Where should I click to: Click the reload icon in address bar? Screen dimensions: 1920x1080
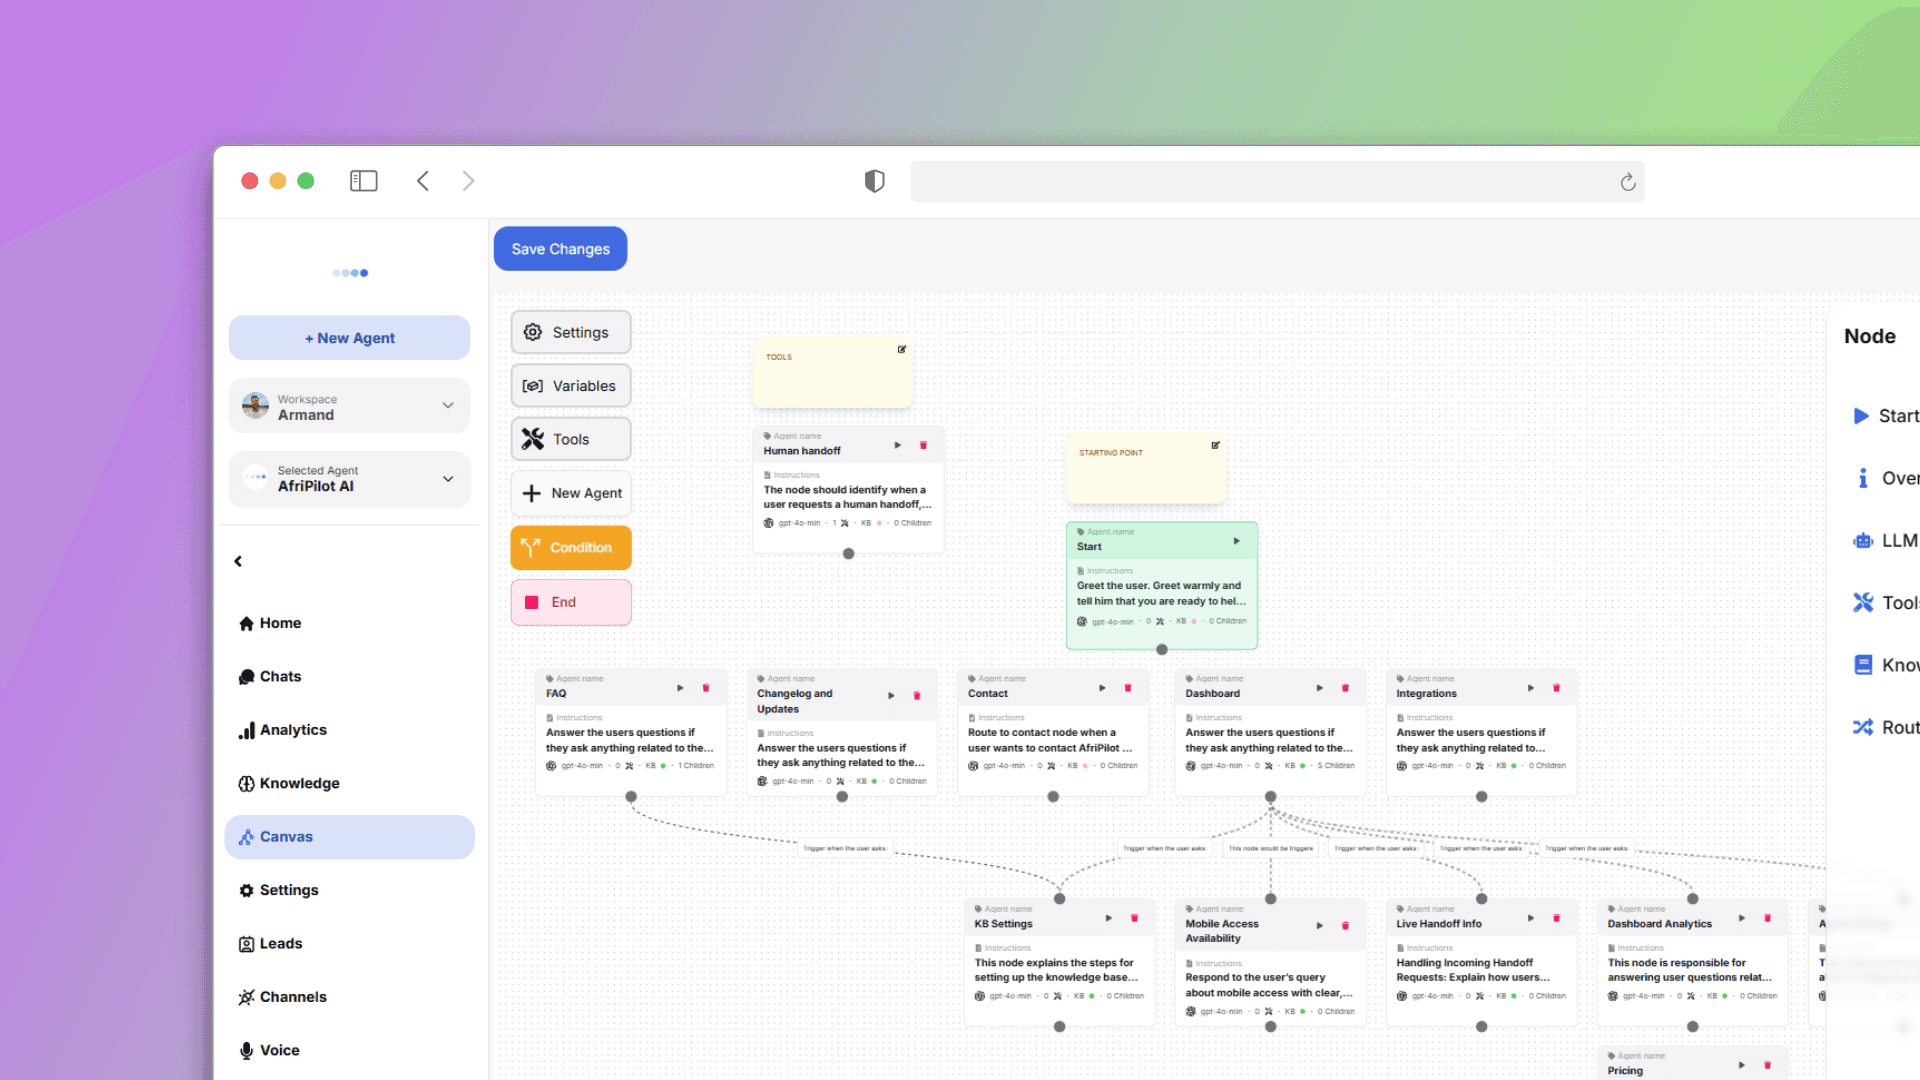1627,182
